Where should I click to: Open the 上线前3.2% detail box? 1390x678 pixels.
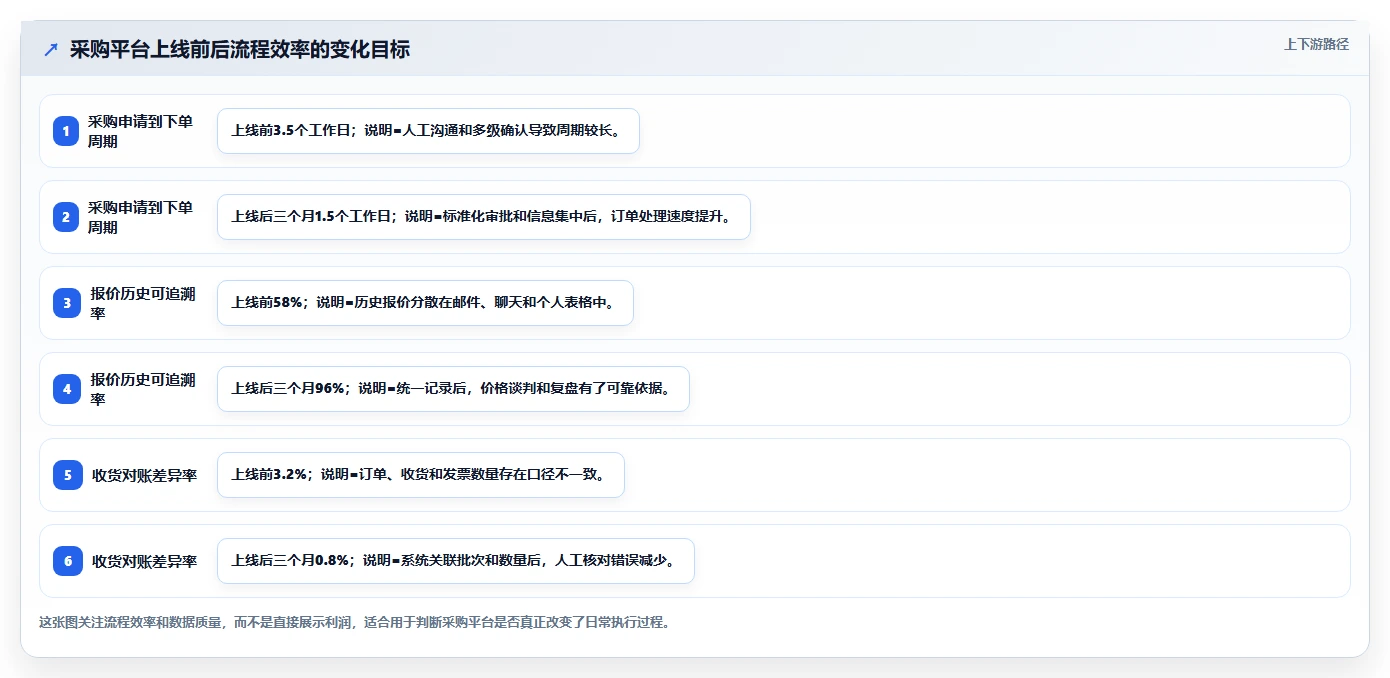tap(421, 475)
